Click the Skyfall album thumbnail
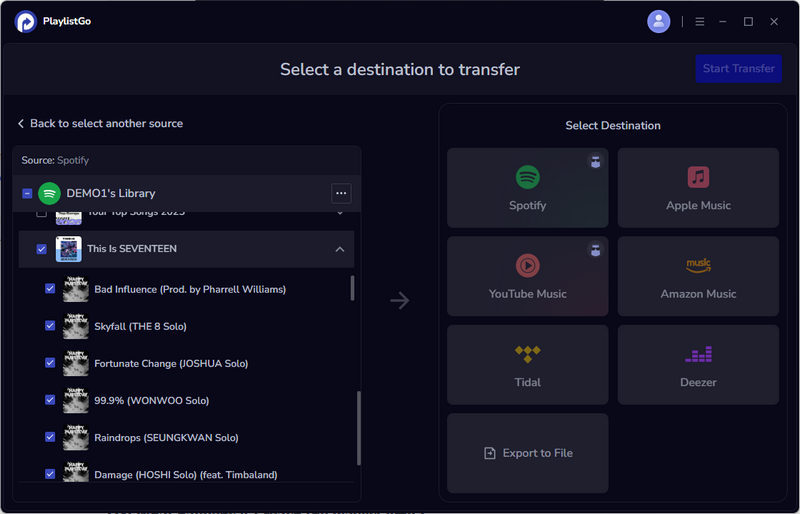The width and height of the screenshot is (800, 514). point(76,326)
